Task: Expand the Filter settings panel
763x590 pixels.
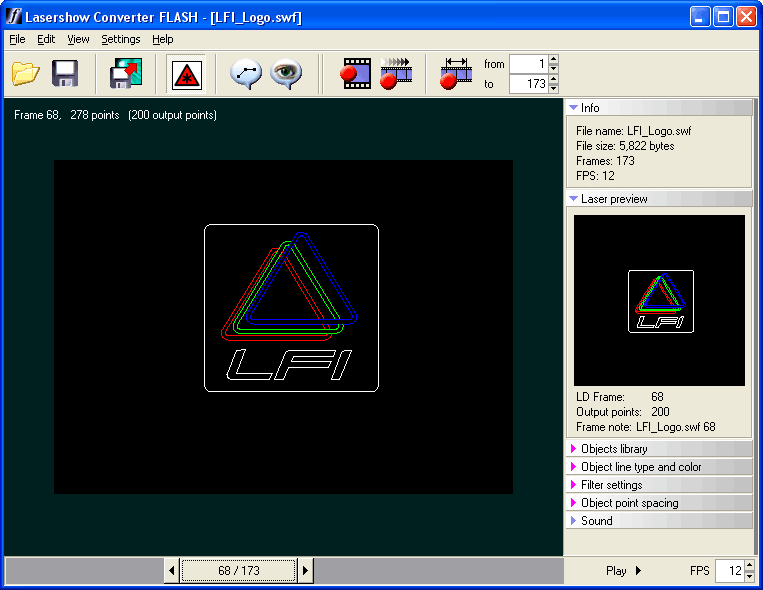Action: pyautogui.click(x=659, y=485)
